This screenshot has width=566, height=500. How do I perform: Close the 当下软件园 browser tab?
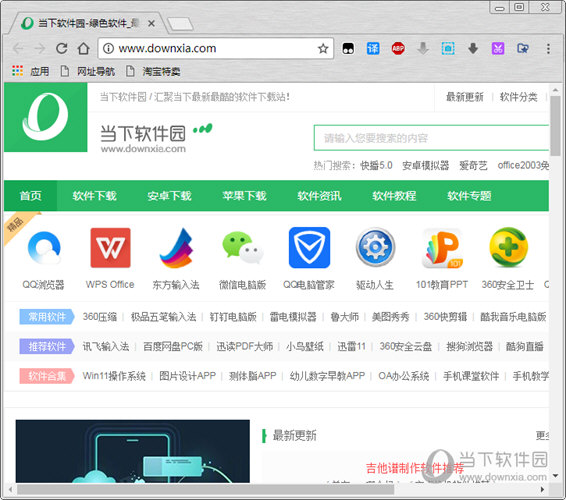click(x=152, y=24)
